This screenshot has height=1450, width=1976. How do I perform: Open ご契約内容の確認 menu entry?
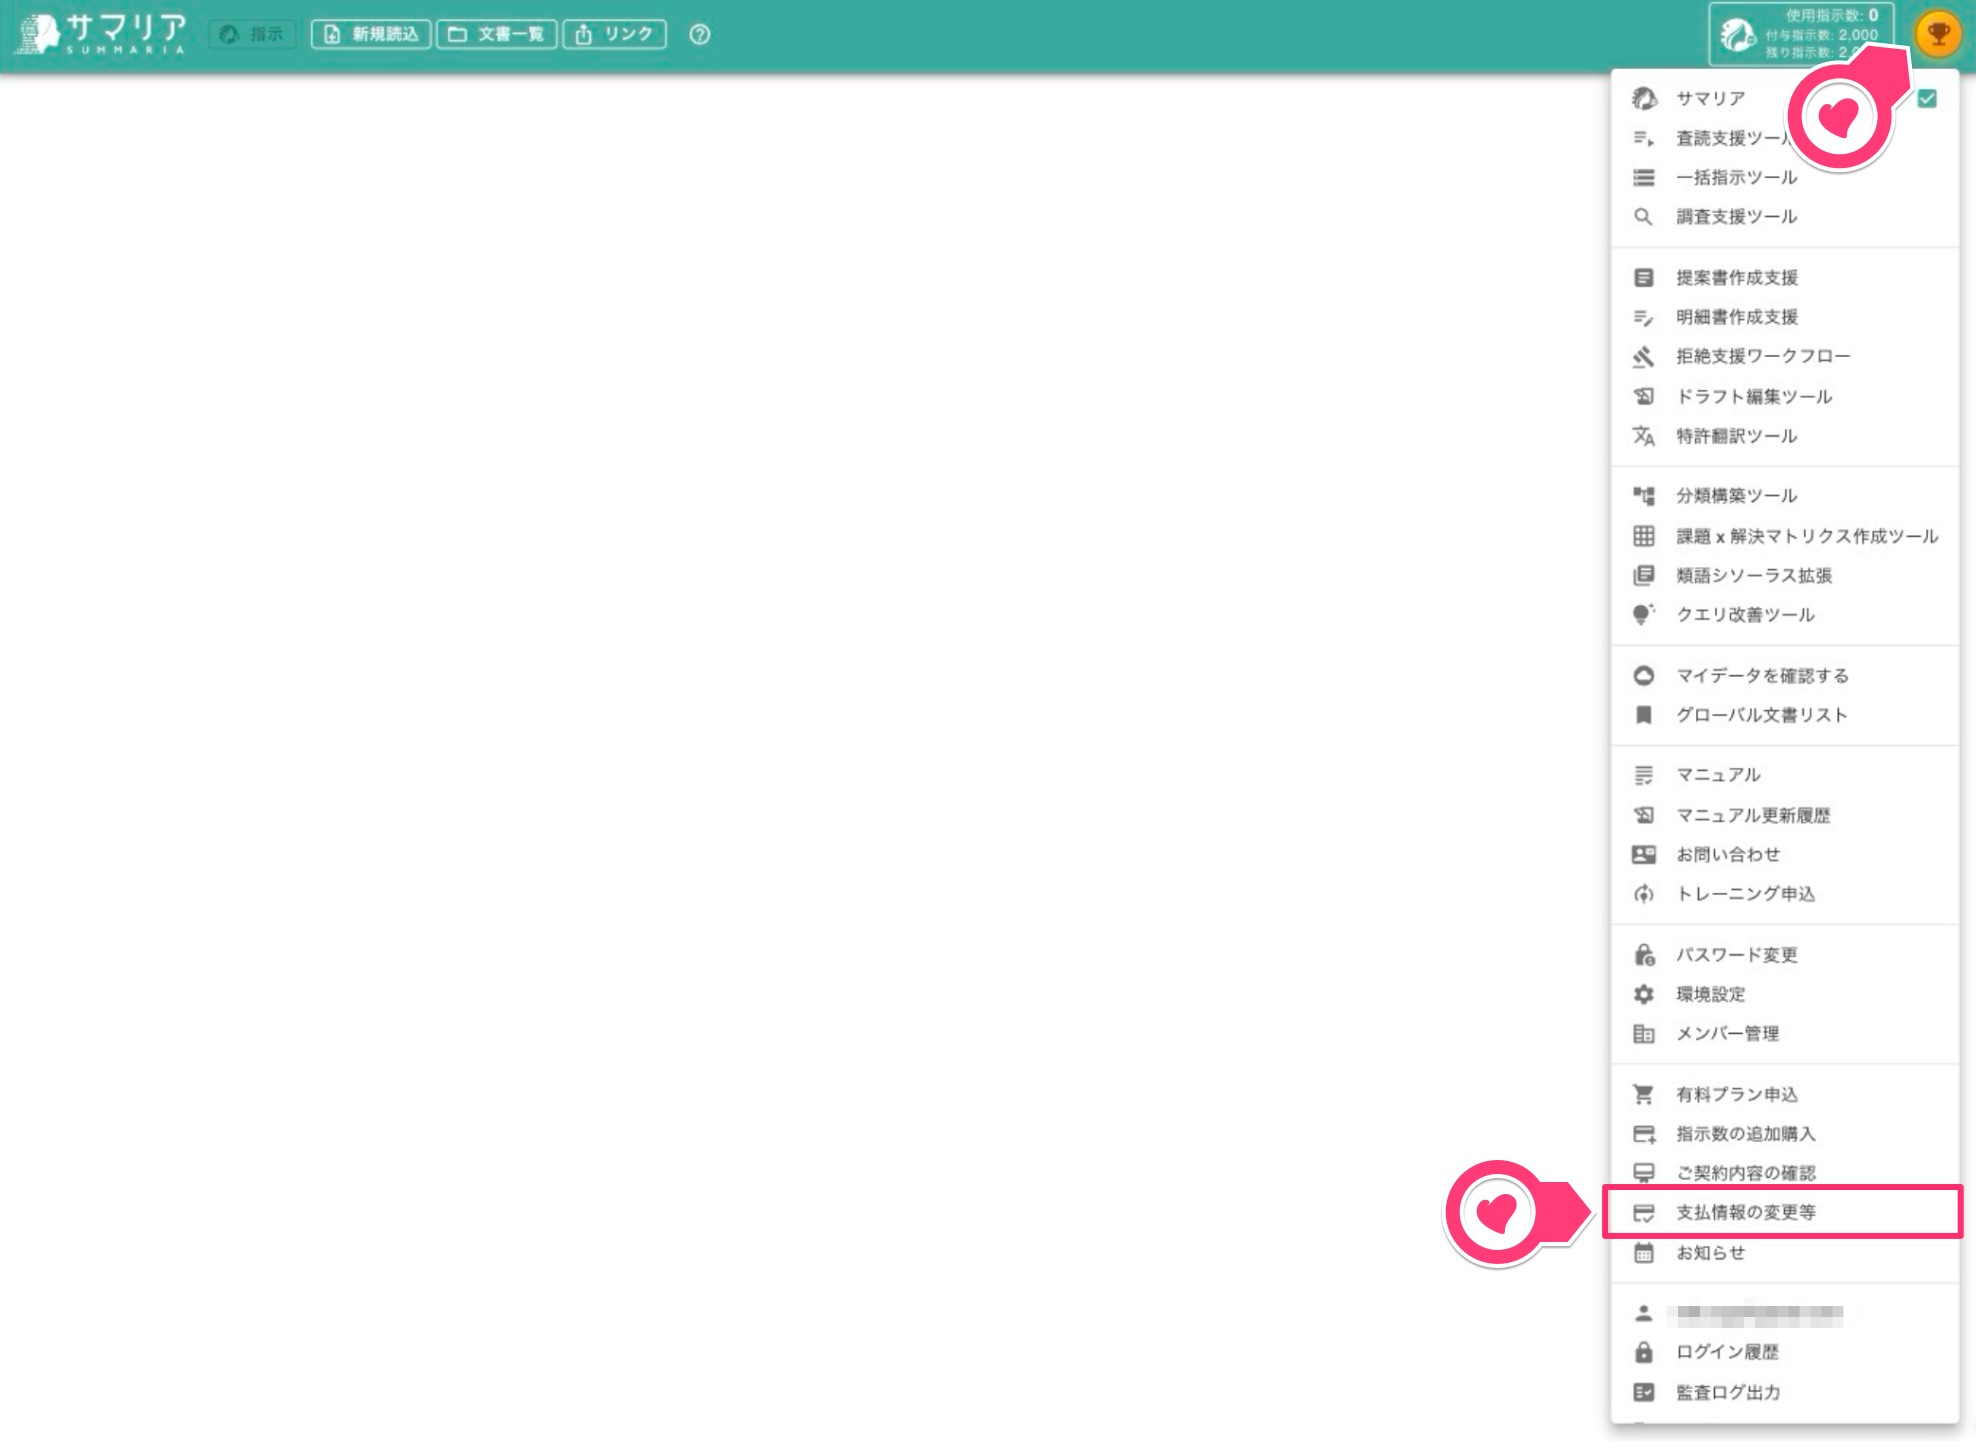pos(1785,1172)
